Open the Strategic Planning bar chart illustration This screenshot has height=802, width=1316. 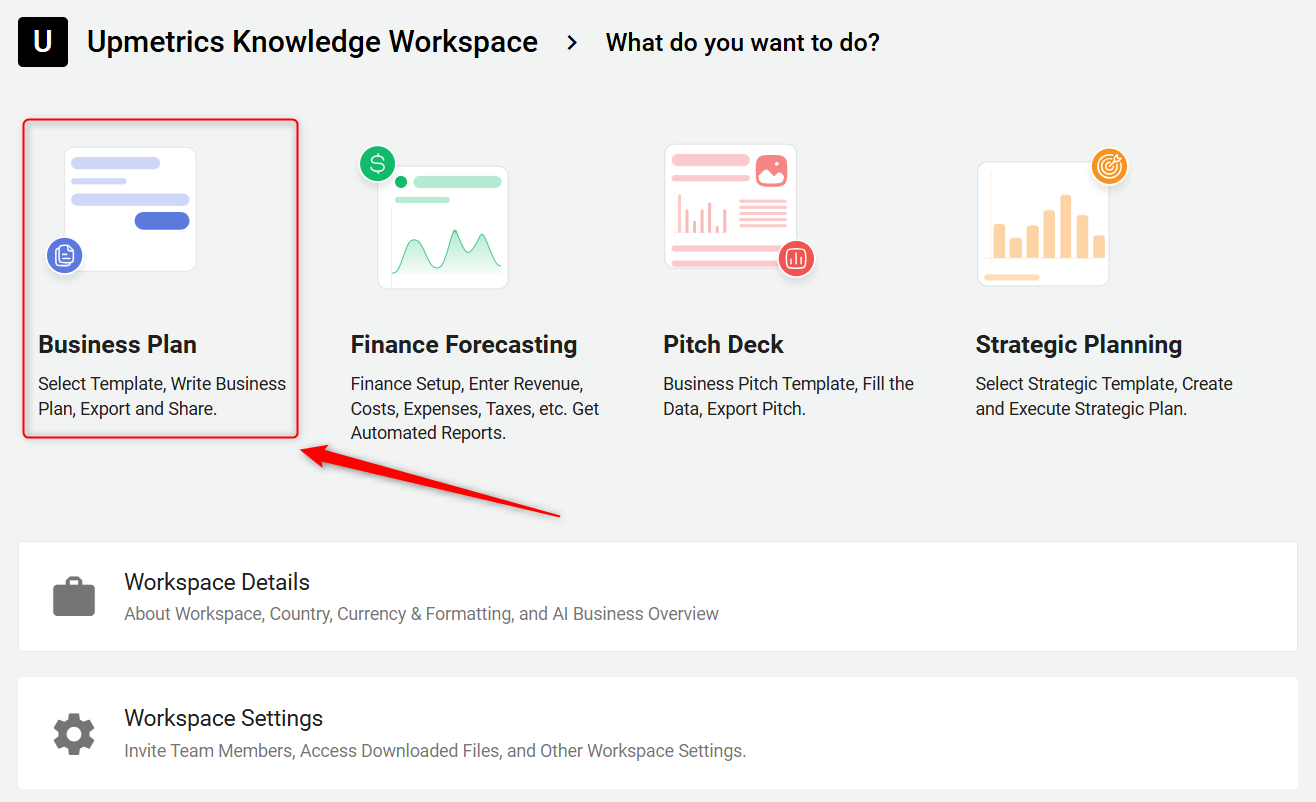tap(1052, 218)
